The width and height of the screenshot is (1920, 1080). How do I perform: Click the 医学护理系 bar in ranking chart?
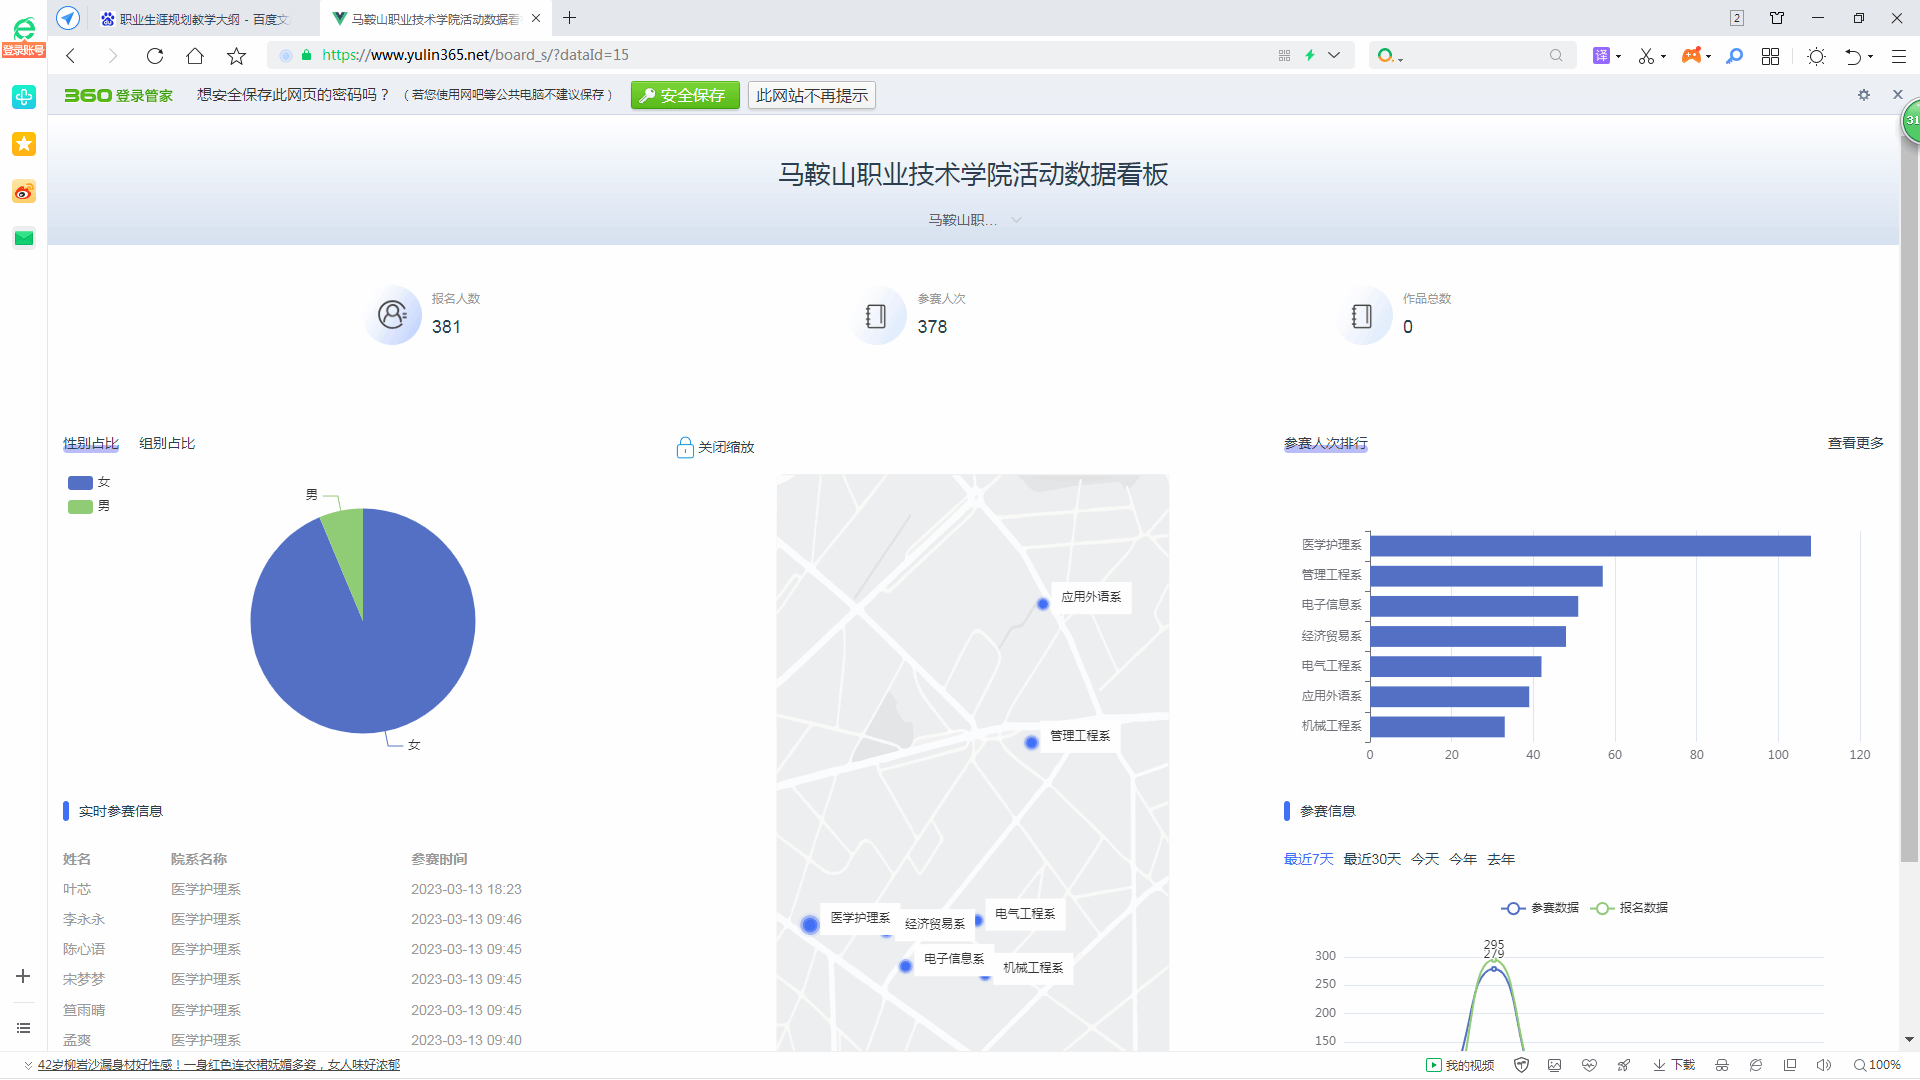pyautogui.click(x=1590, y=546)
